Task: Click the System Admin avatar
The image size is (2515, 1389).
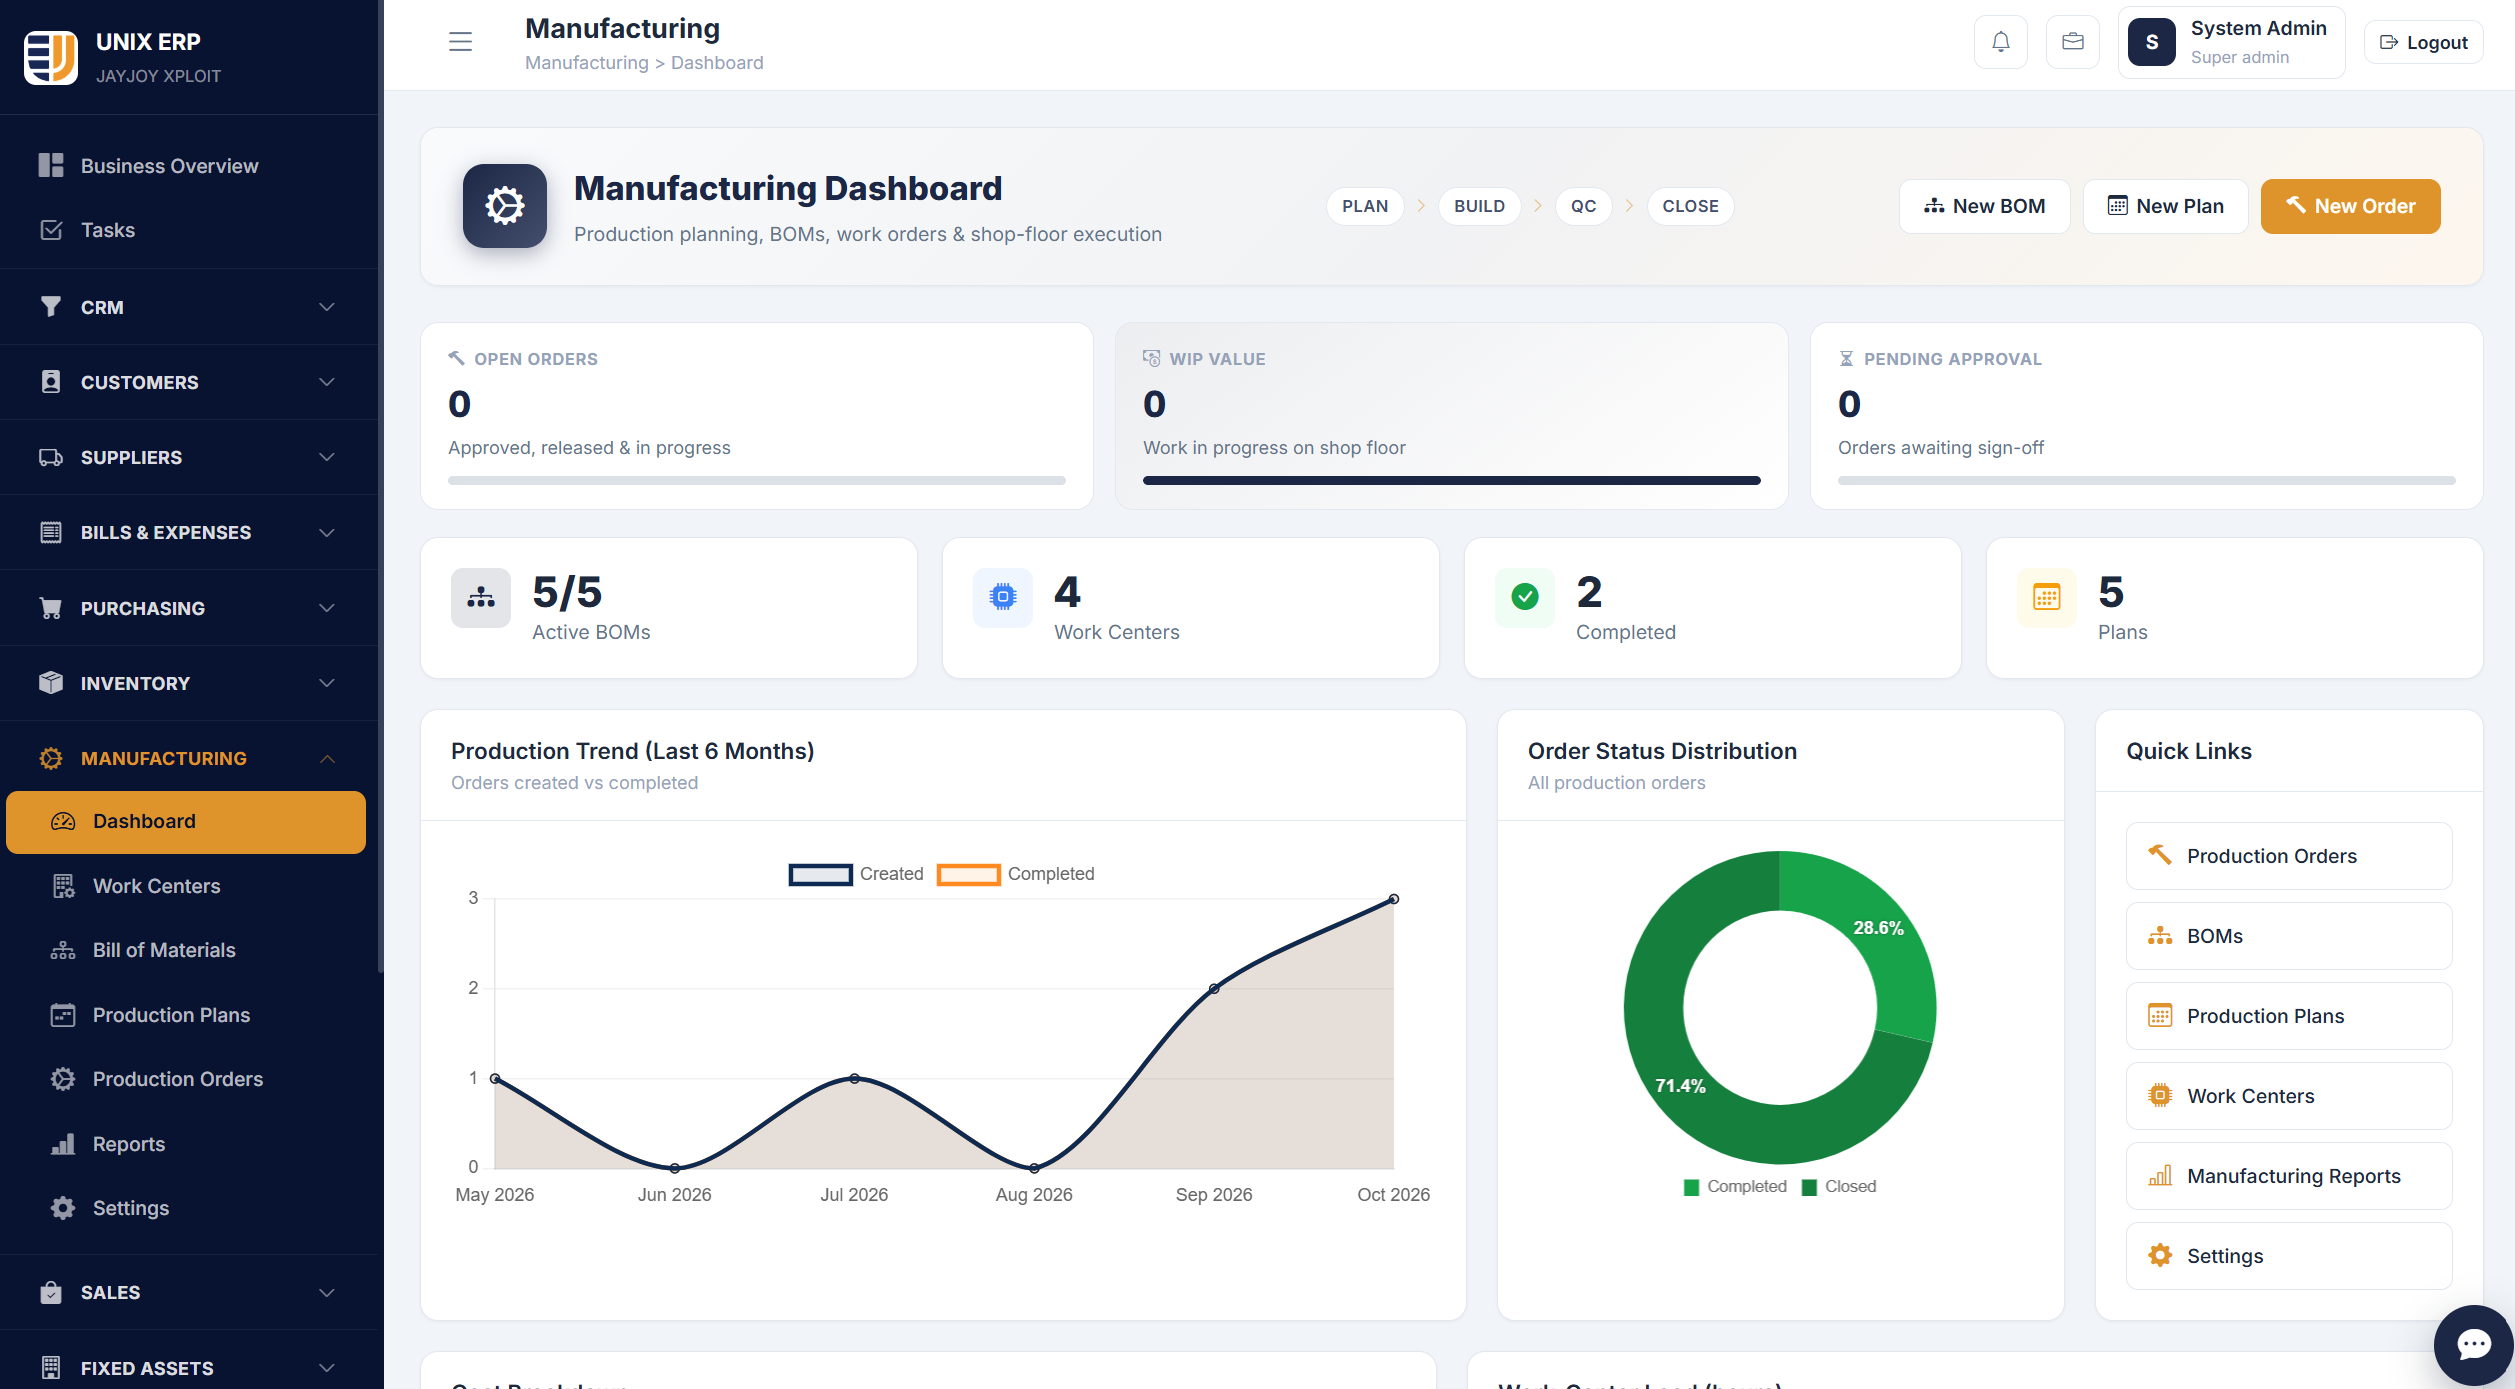Action: (2152, 42)
